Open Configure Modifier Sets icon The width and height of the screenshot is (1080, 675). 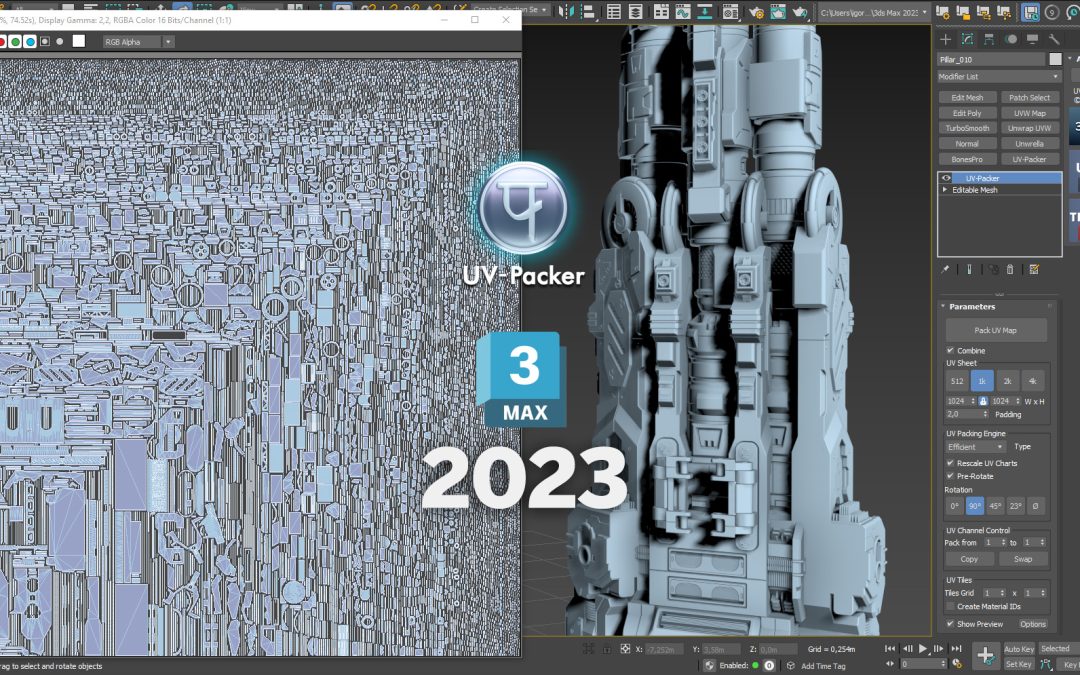click(1034, 269)
